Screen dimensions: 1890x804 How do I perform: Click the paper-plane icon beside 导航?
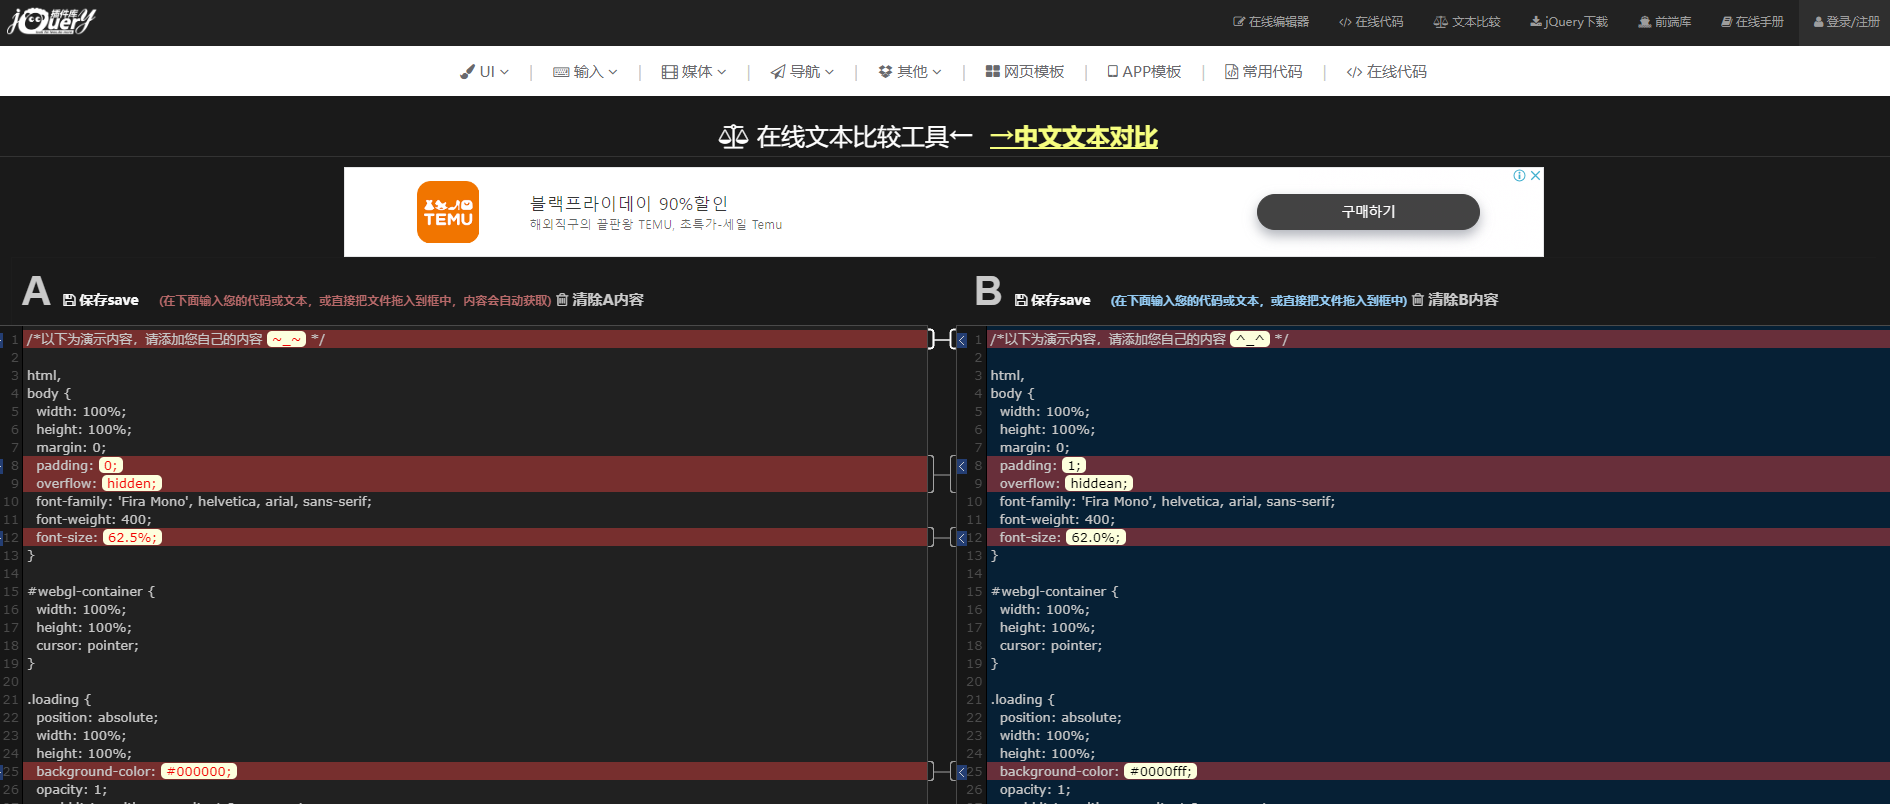point(778,72)
